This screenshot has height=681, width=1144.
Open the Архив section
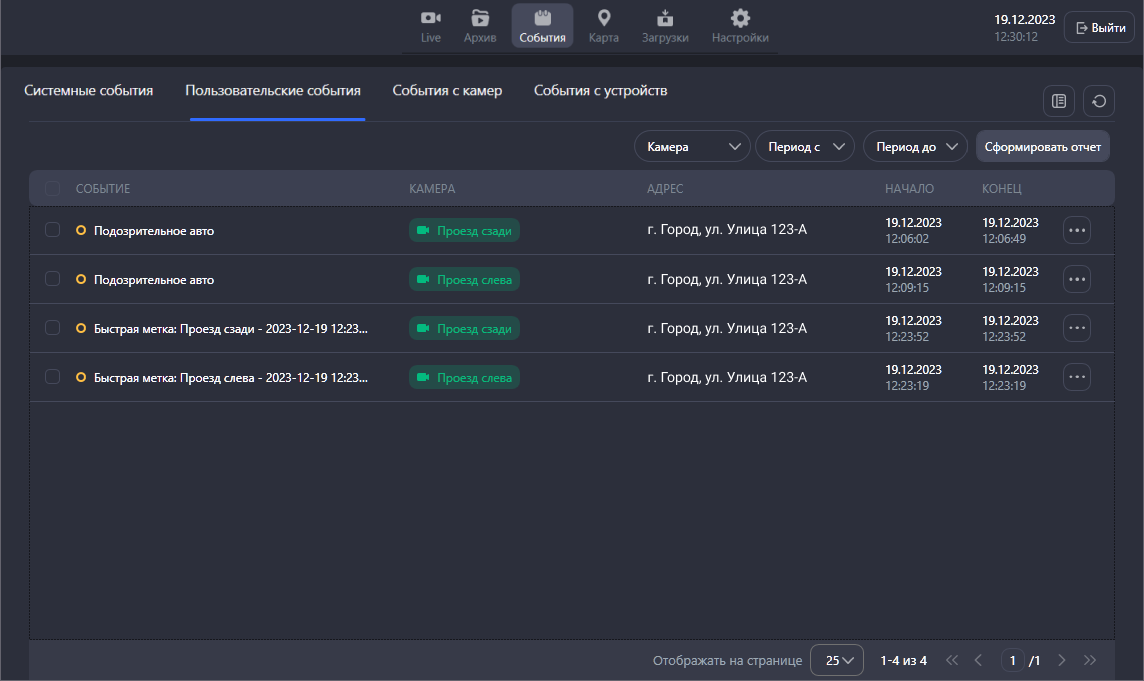point(480,26)
